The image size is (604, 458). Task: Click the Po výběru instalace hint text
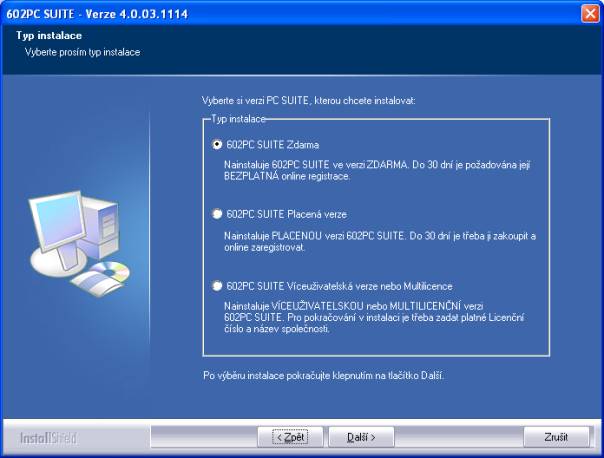[x=321, y=376]
